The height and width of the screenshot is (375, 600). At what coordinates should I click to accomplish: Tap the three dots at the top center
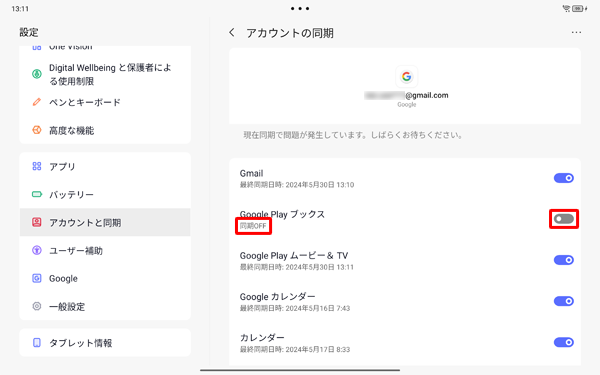point(300,8)
